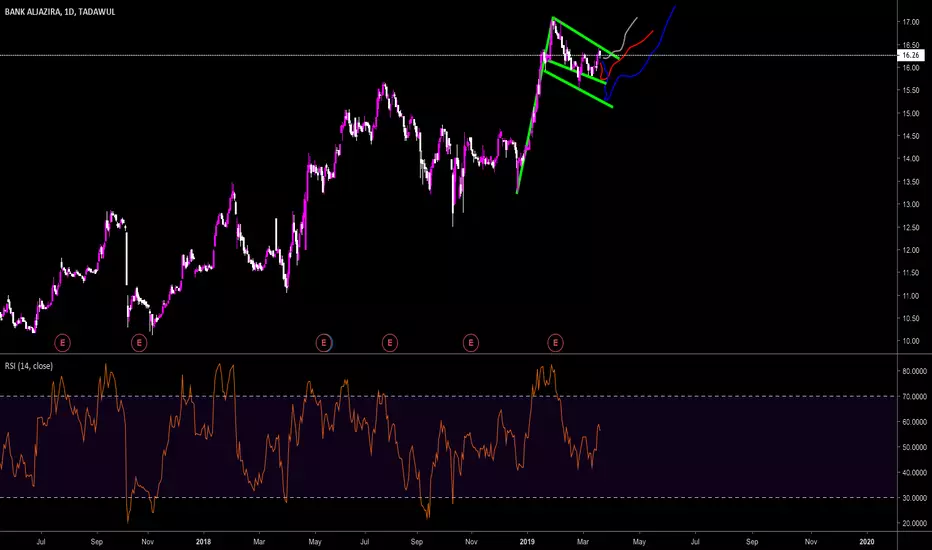Click the 11.00 price axis label
This screenshot has height=550, width=932.
[911, 296]
